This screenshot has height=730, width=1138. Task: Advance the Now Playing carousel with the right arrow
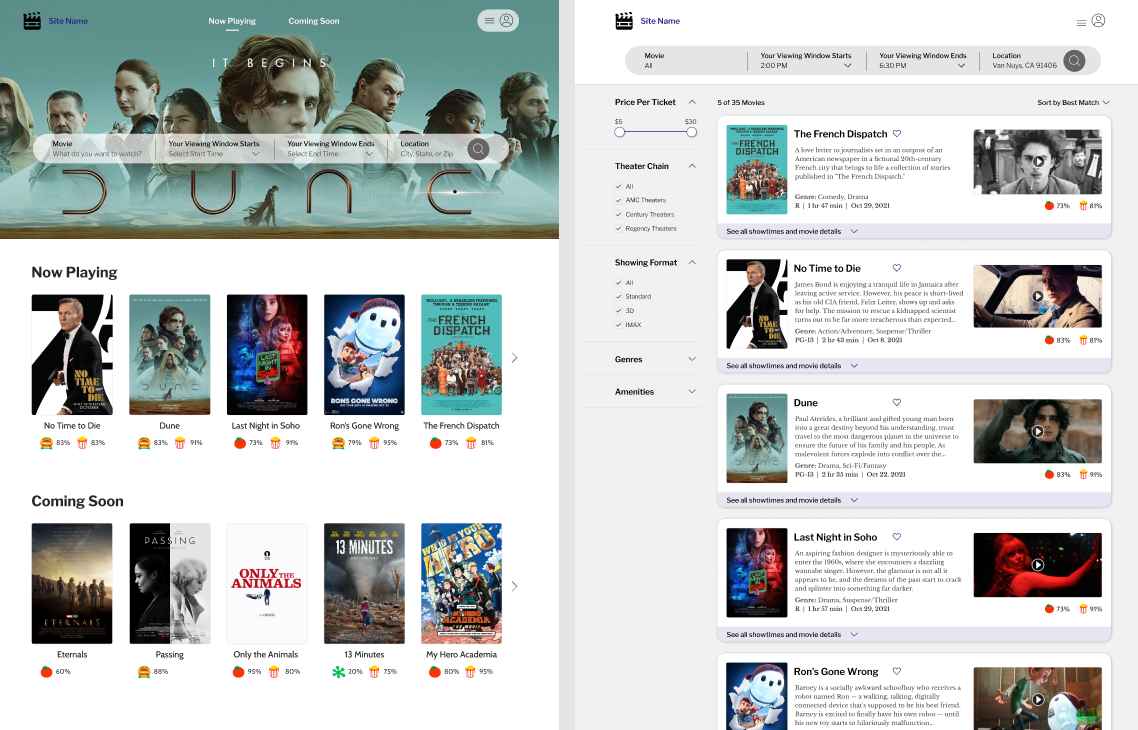point(515,358)
